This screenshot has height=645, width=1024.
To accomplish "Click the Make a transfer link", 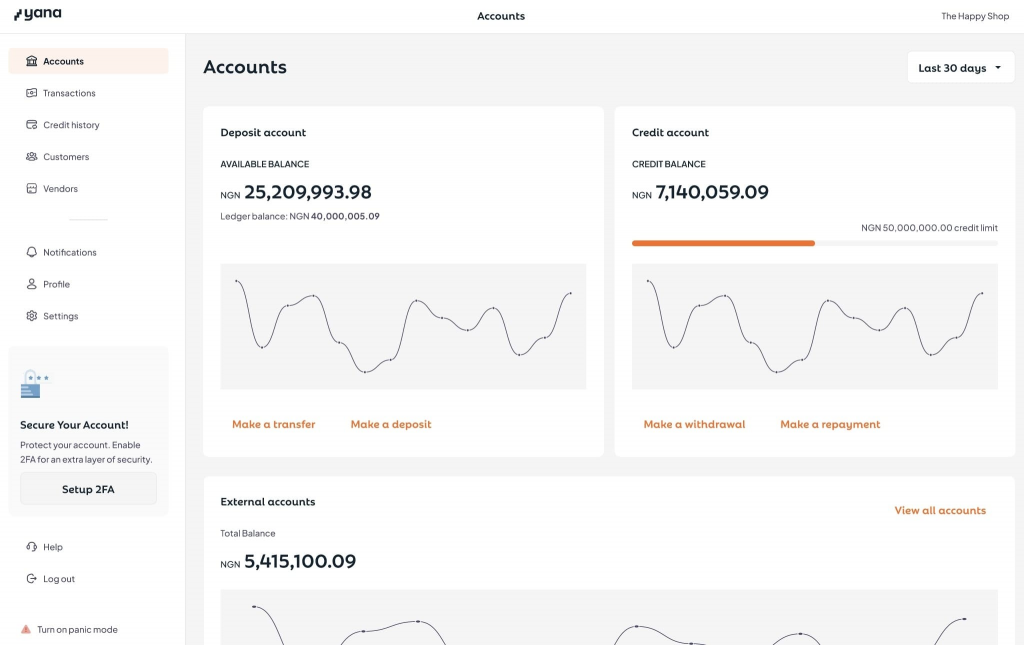I will [x=273, y=424].
